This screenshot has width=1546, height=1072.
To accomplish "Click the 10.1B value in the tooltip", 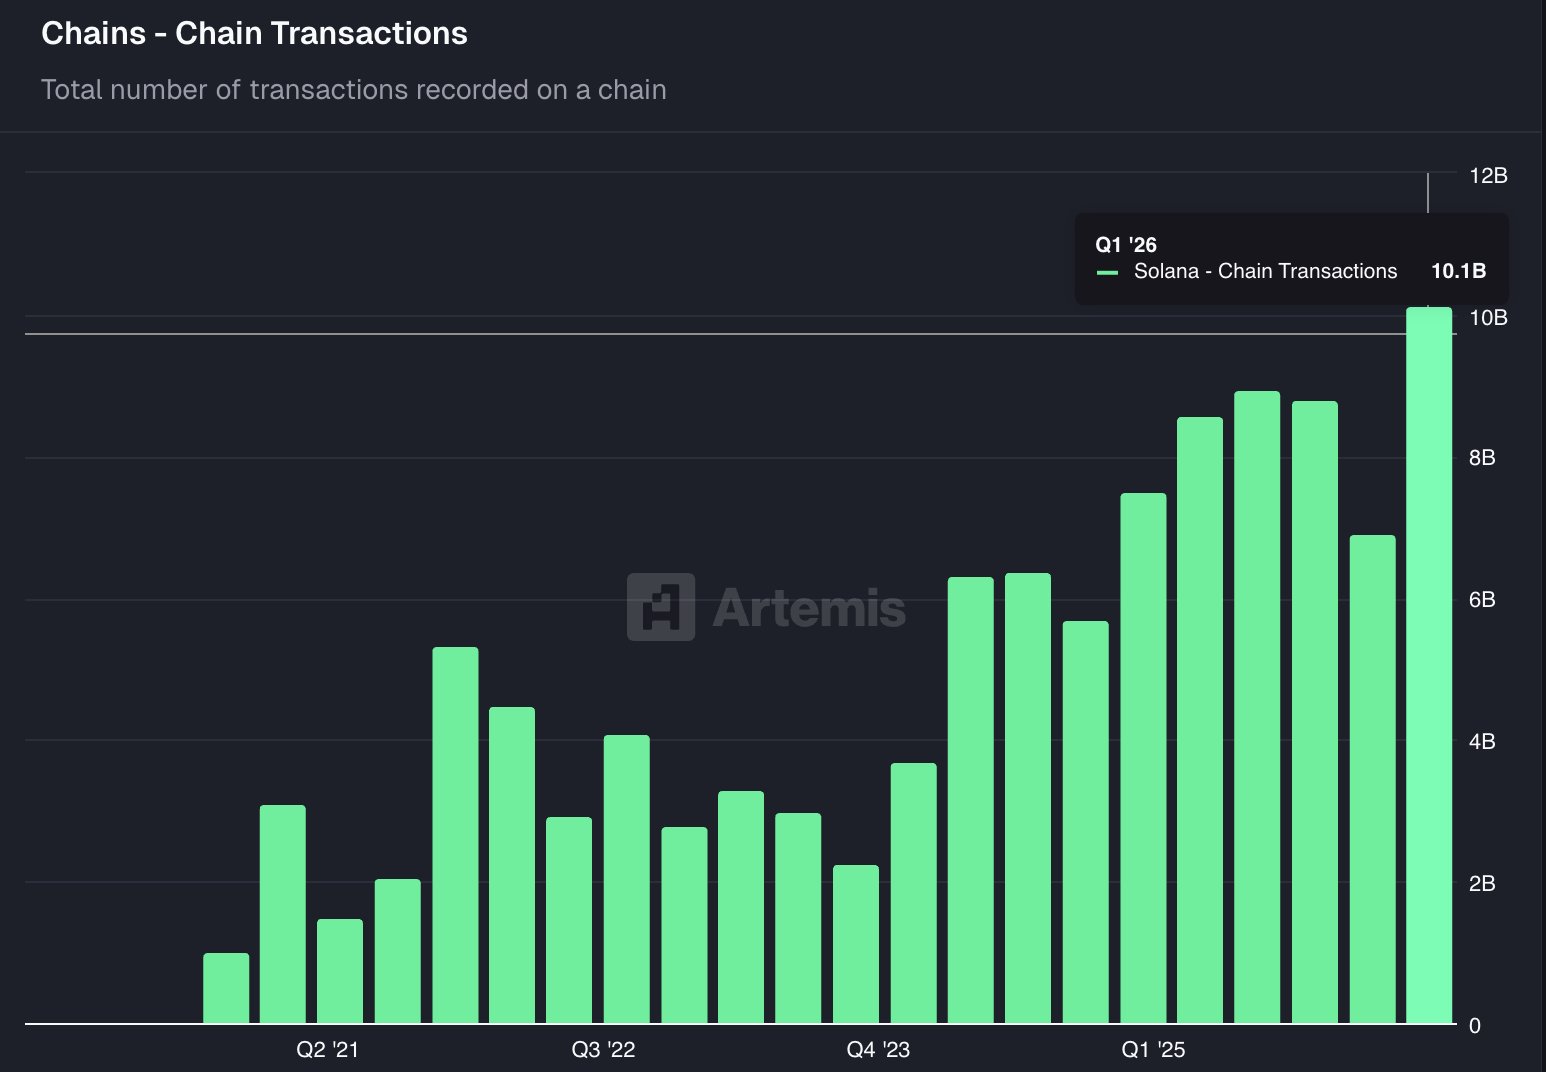I will click(x=1458, y=271).
